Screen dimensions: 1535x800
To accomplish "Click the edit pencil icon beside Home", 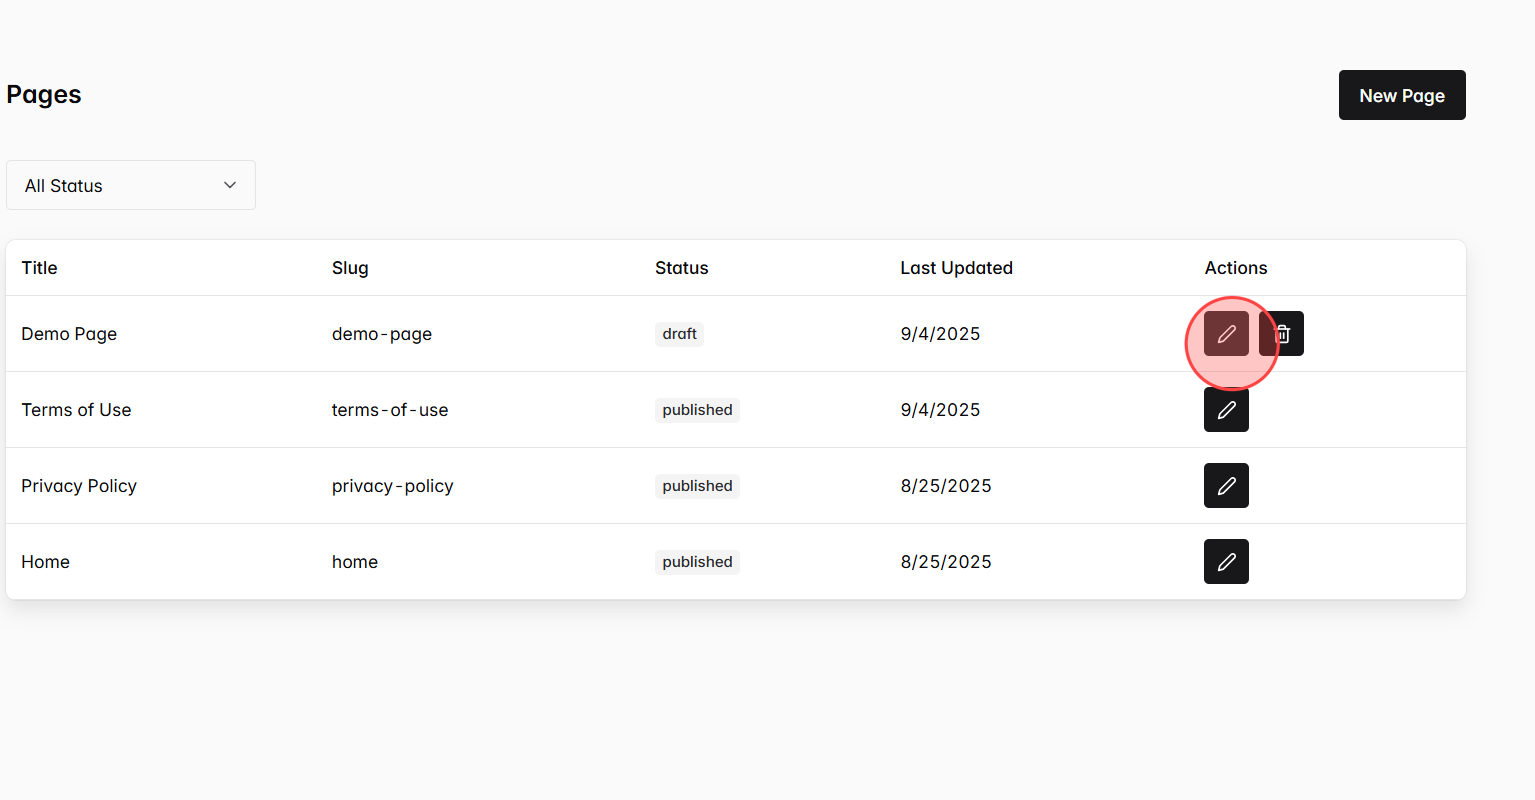I will (1226, 561).
